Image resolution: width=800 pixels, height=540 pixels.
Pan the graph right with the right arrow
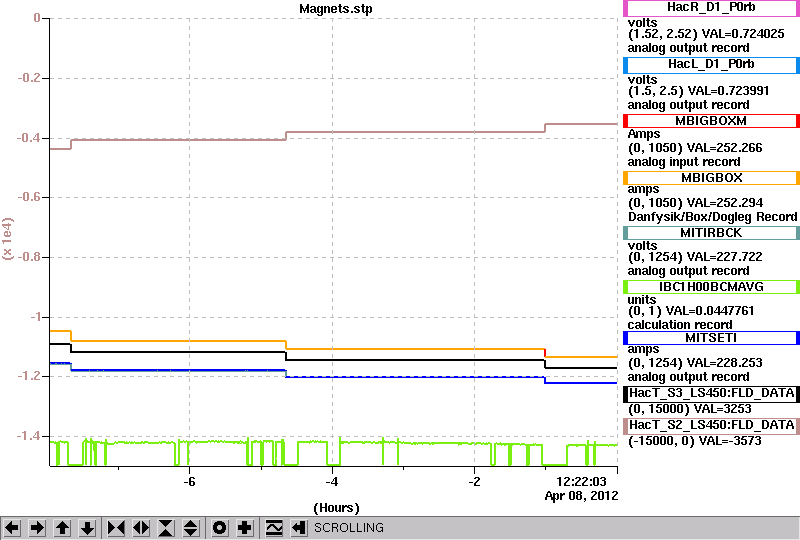coord(37,528)
